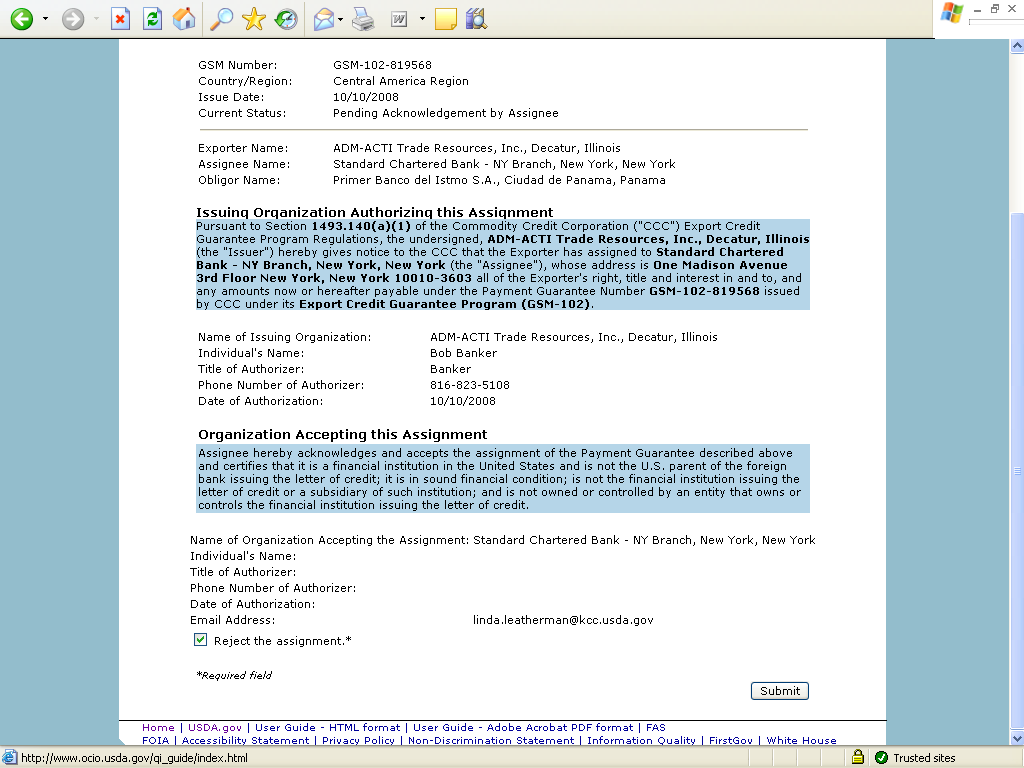Viewport: 1024px width, 768px height.
Task: Expand the Edit icon dropdown arrow
Action: (422, 19)
